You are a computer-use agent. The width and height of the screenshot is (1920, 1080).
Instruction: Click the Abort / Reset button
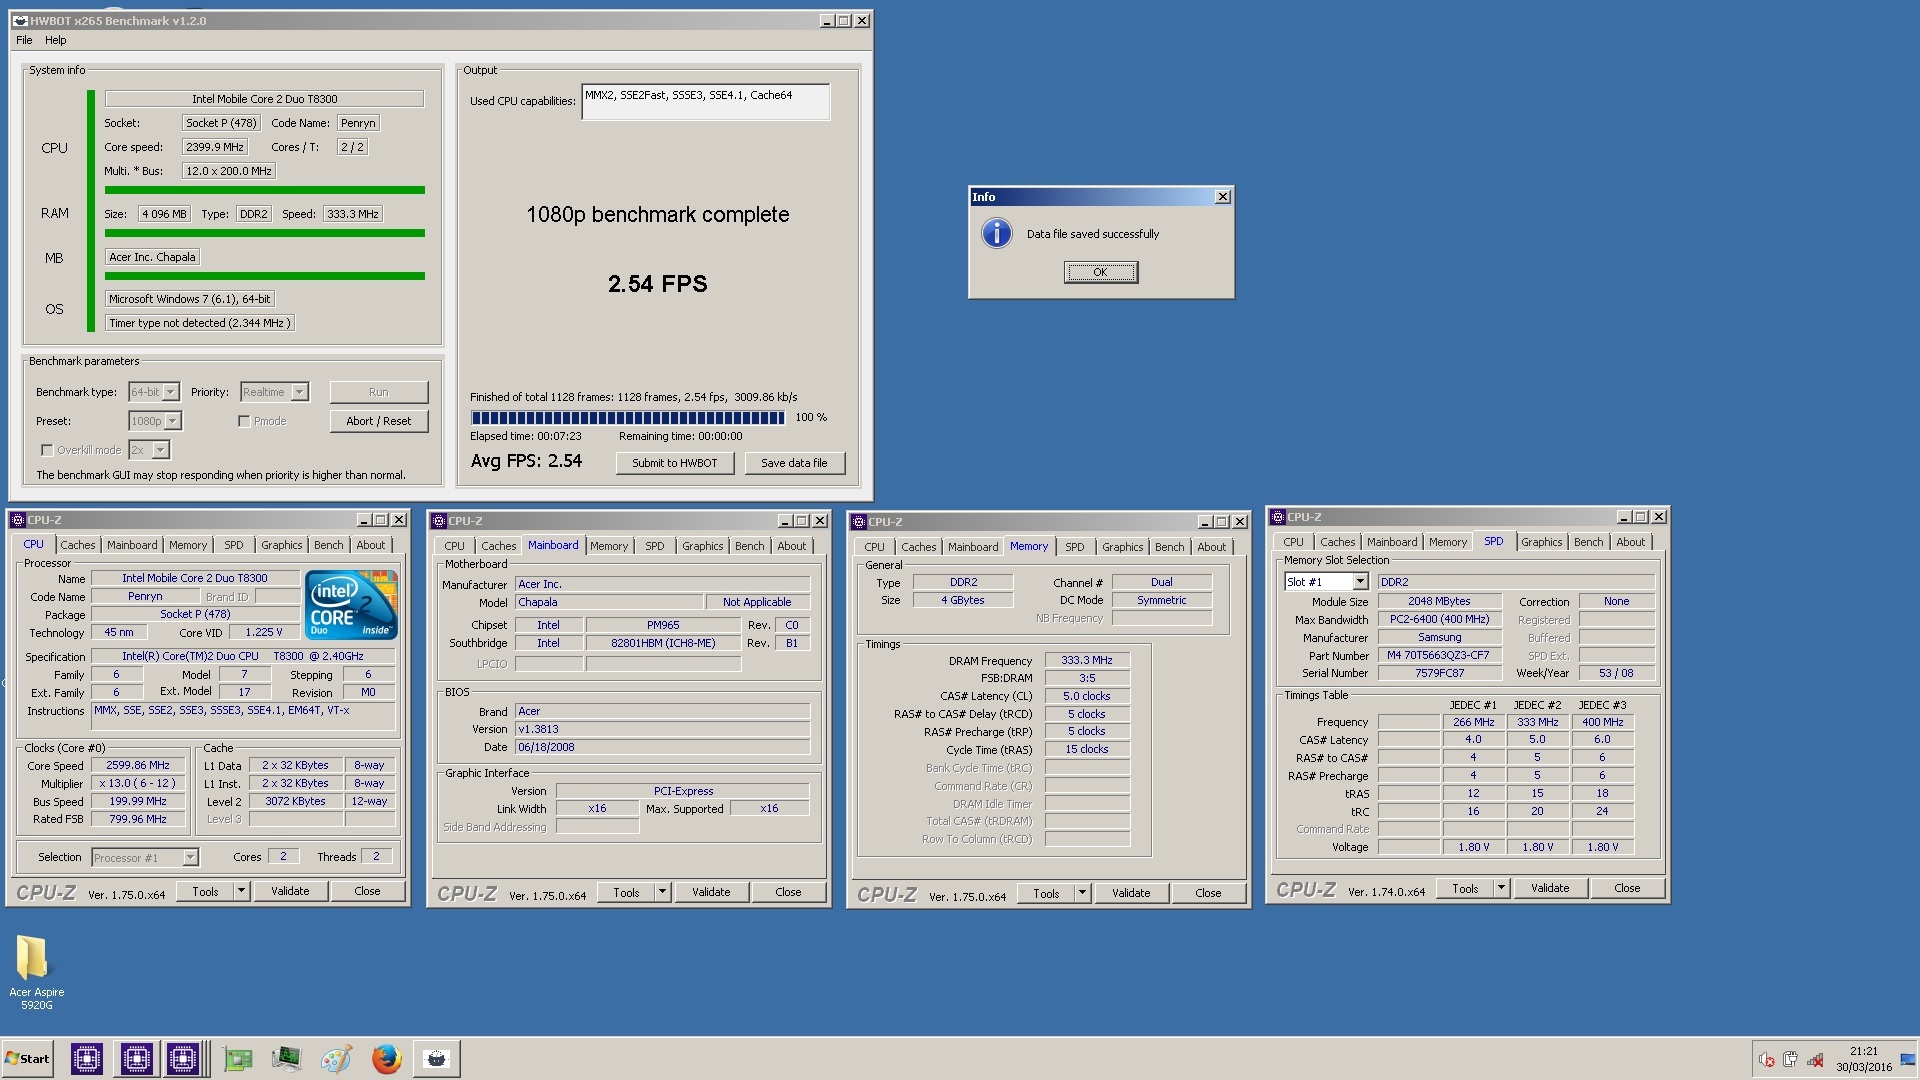tap(378, 421)
